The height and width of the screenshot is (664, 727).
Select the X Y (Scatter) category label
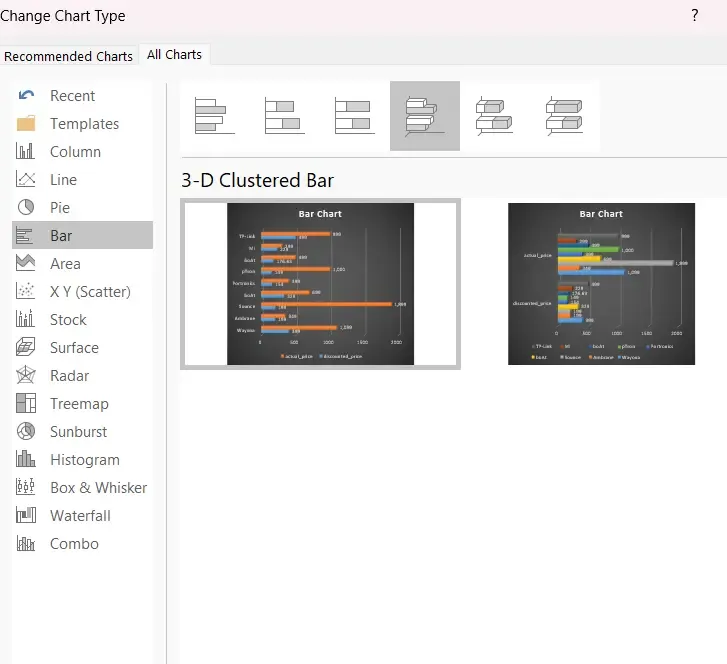[x=90, y=292]
